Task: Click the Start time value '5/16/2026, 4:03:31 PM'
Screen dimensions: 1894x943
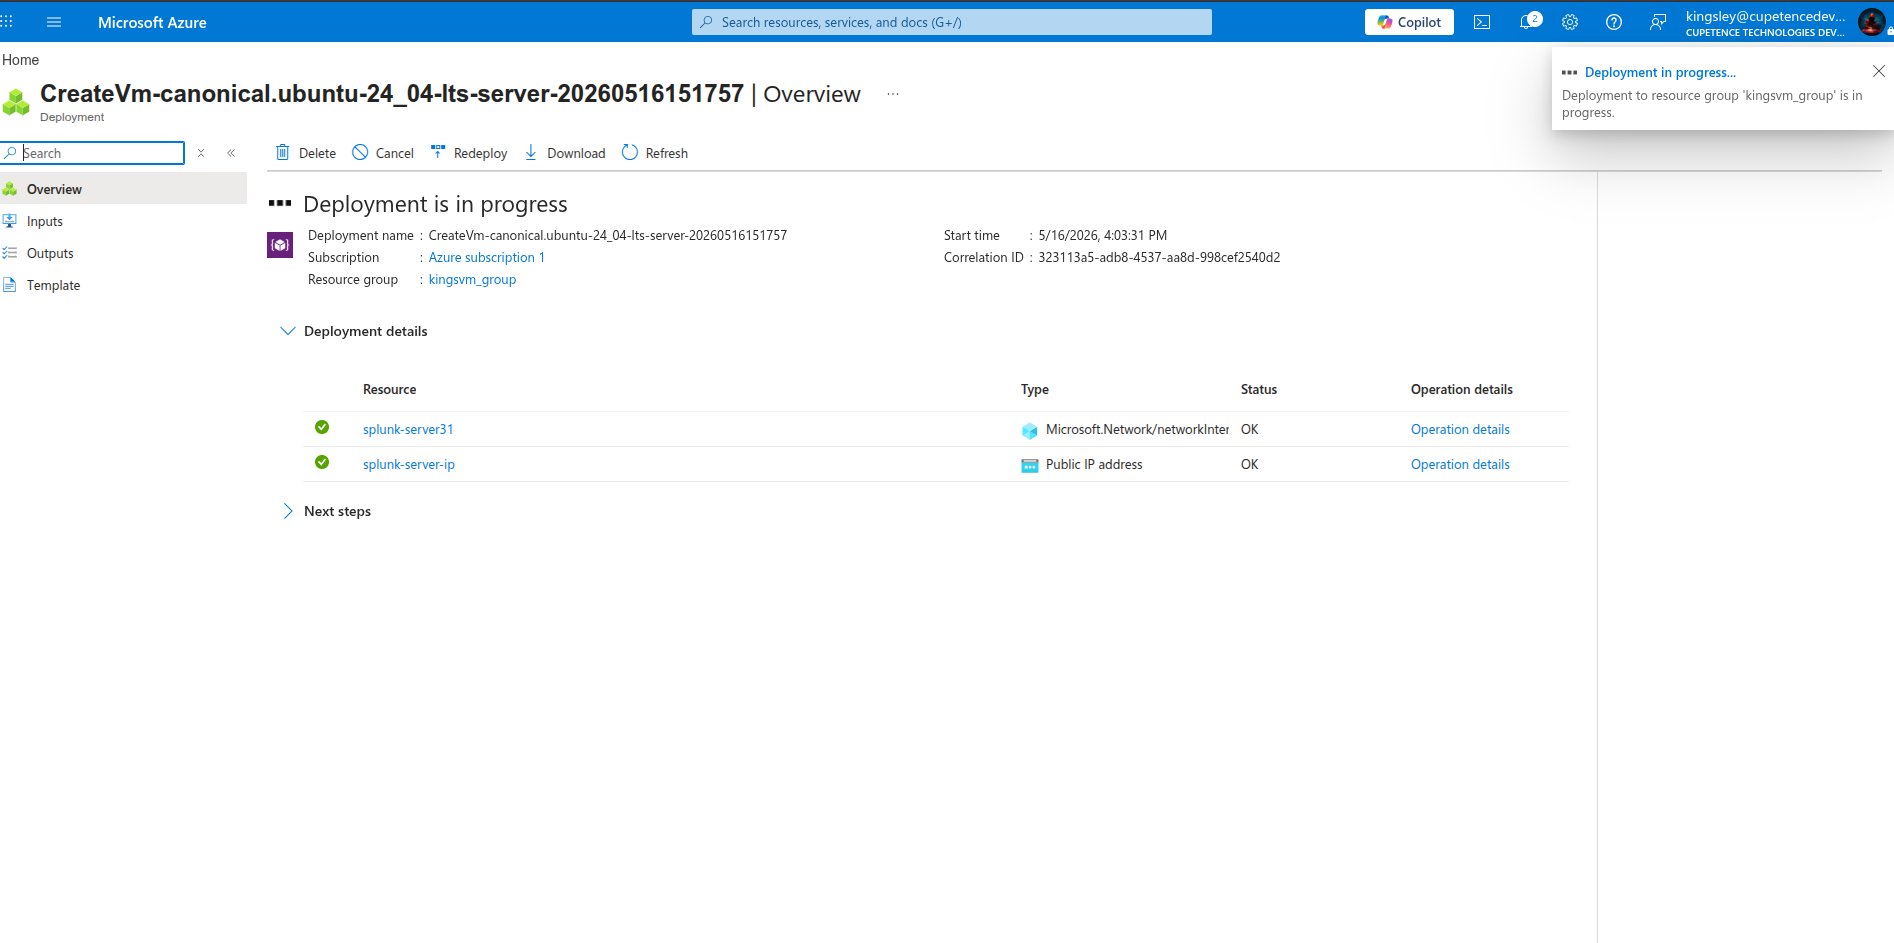Action: click(x=1102, y=236)
